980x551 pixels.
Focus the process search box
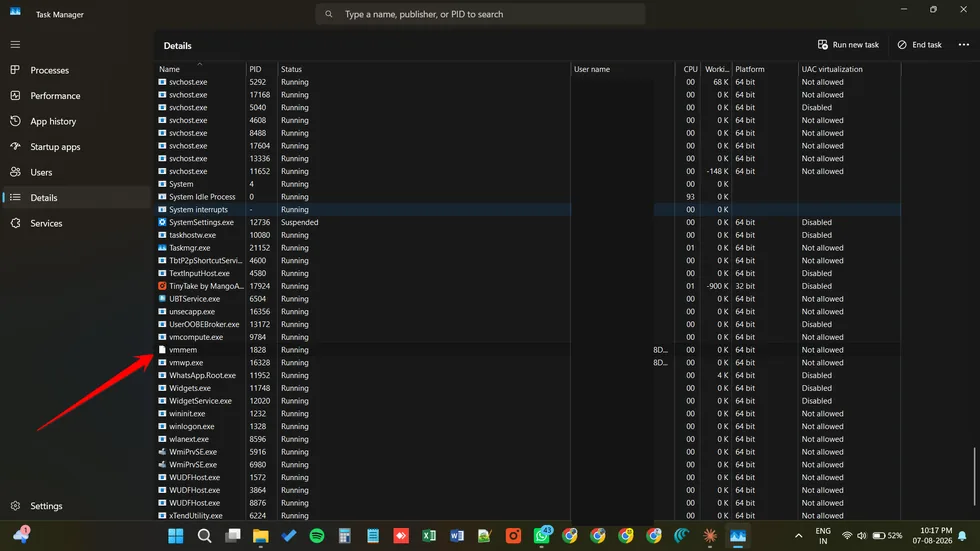point(480,14)
